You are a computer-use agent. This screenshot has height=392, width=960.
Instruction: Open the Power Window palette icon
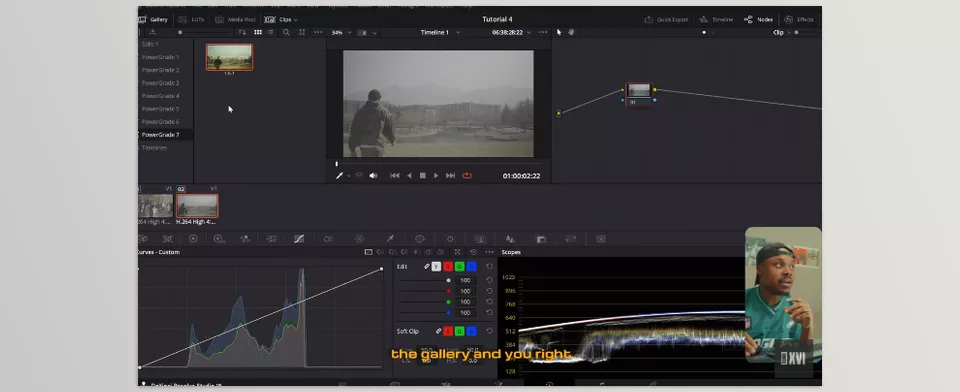point(420,239)
